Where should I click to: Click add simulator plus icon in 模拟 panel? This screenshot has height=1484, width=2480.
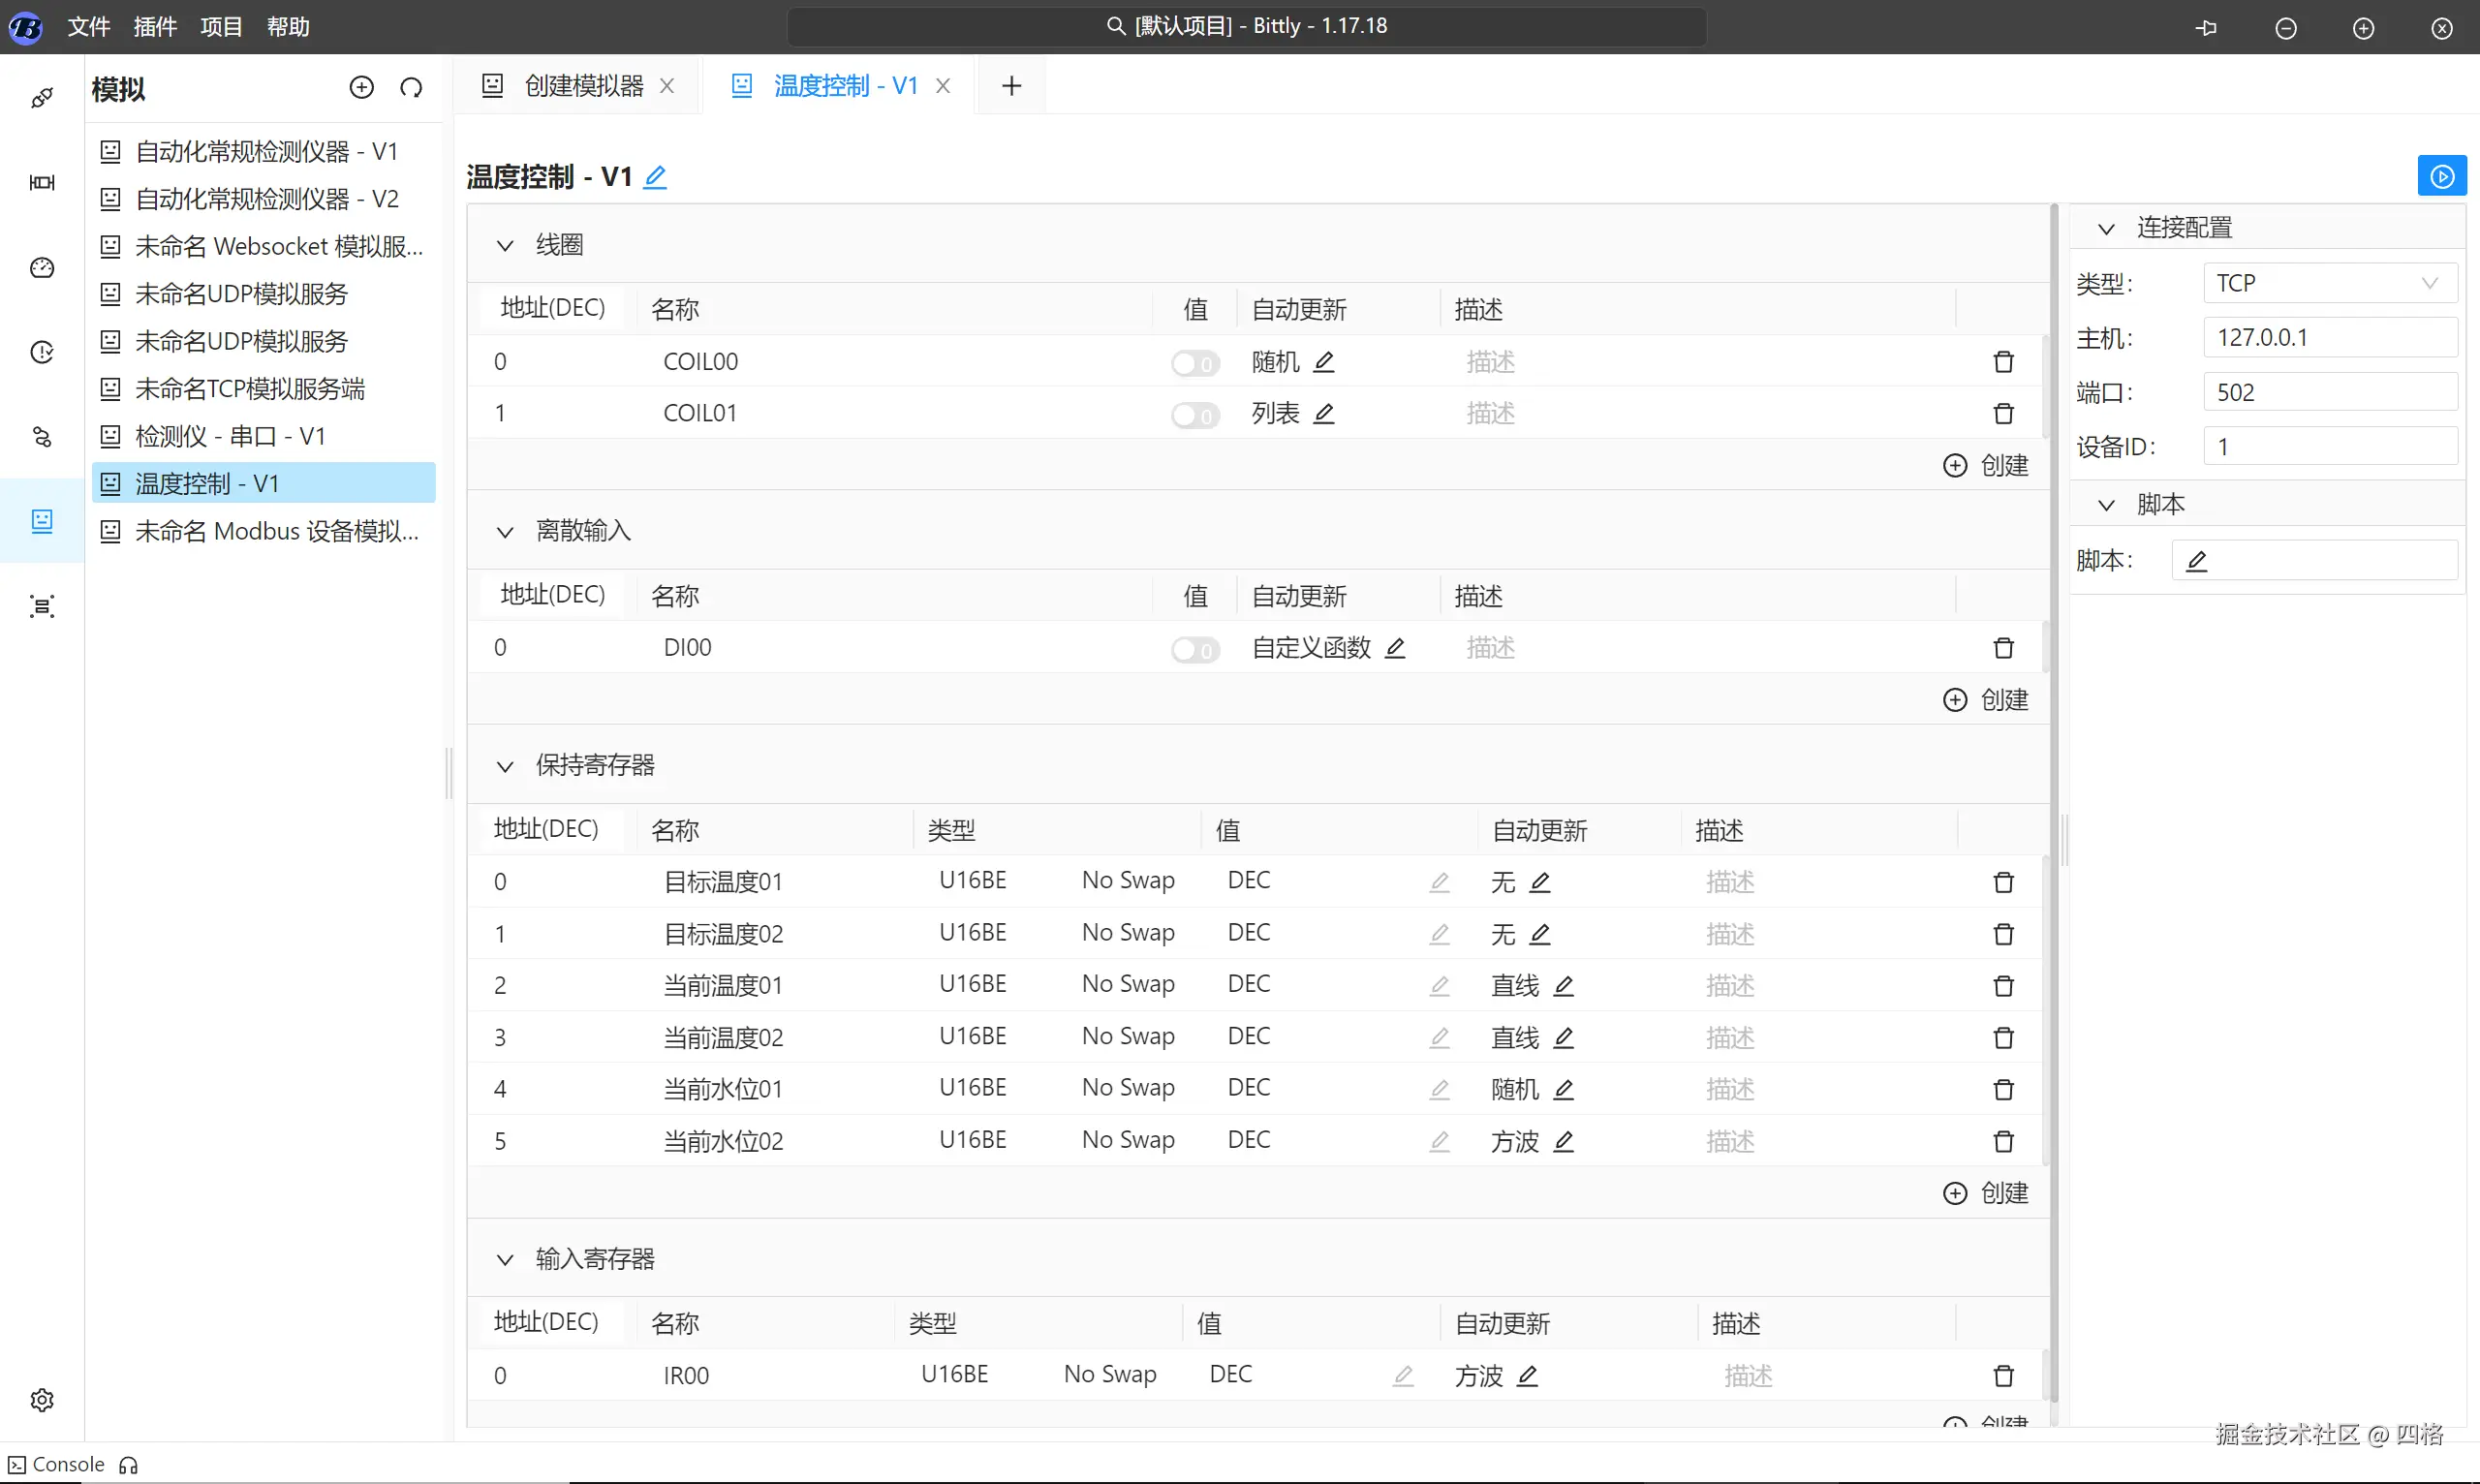click(x=361, y=88)
